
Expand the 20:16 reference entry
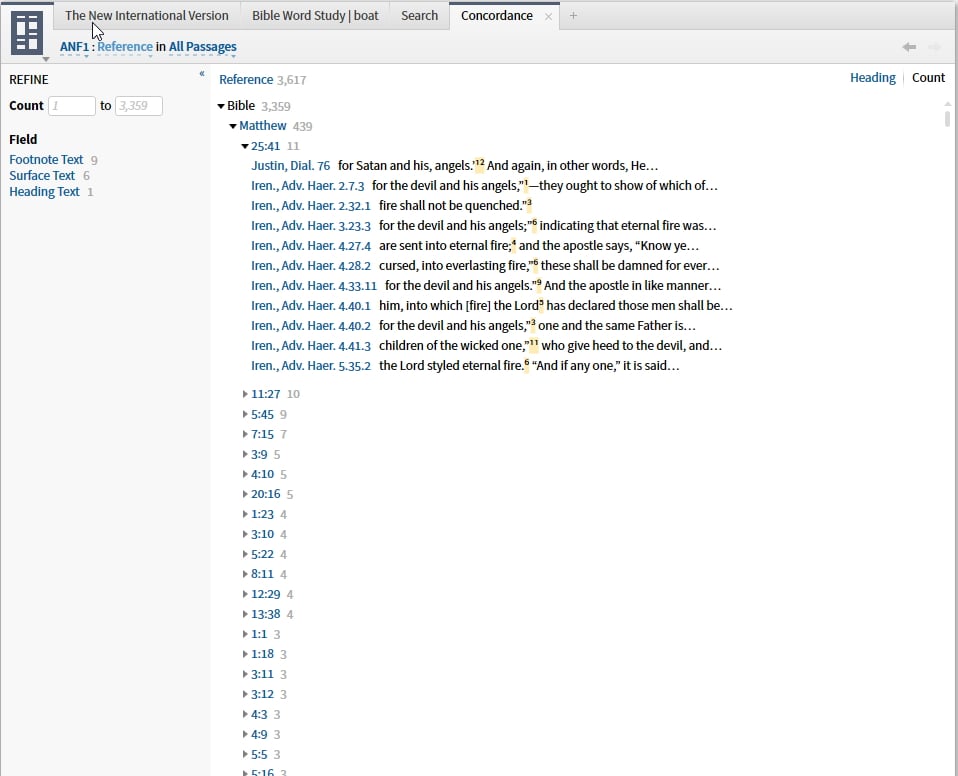(x=245, y=494)
